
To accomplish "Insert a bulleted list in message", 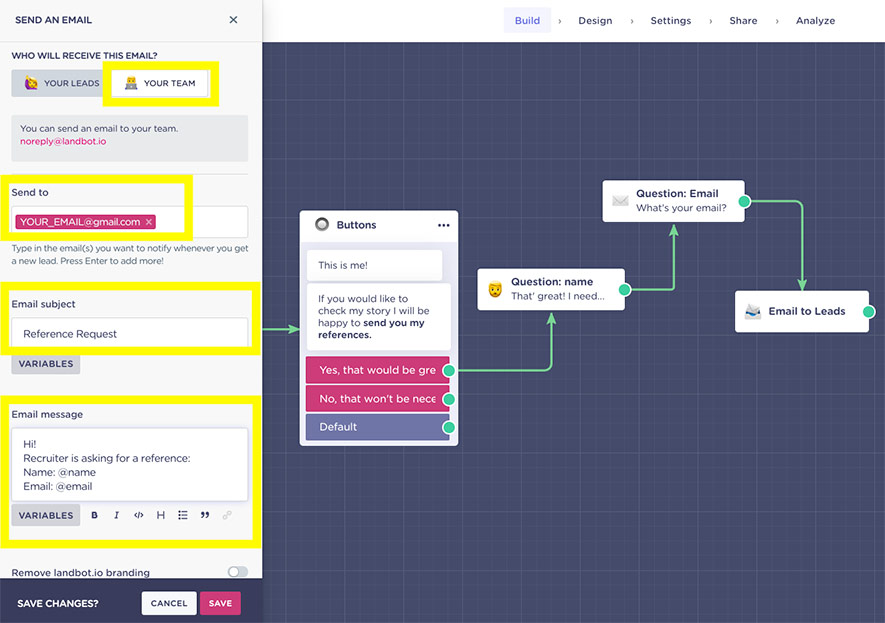I will (x=183, y=515).
